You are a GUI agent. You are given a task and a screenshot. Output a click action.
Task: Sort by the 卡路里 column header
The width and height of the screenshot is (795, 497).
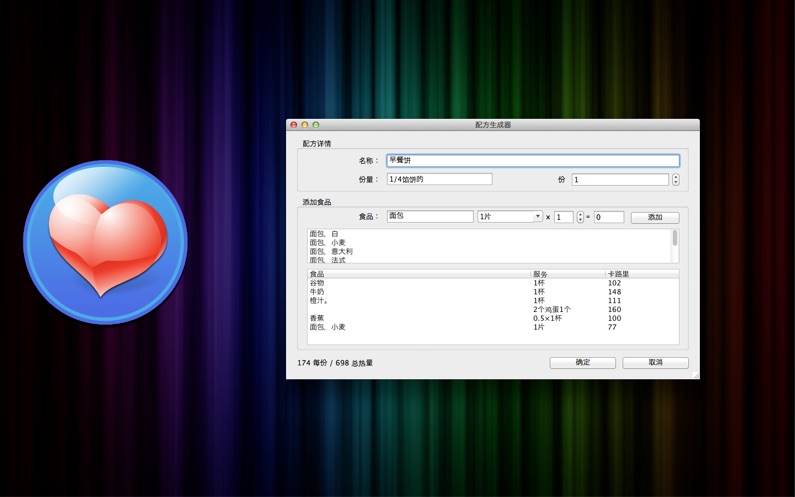tap(641, 274)
